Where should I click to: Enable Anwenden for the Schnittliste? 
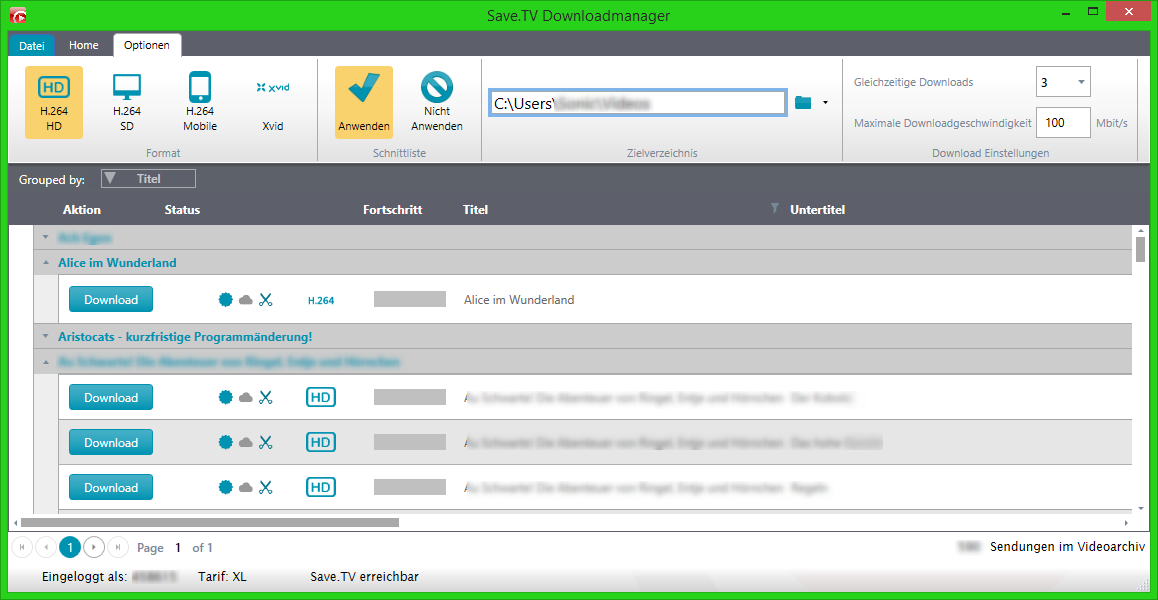point(364,102)
